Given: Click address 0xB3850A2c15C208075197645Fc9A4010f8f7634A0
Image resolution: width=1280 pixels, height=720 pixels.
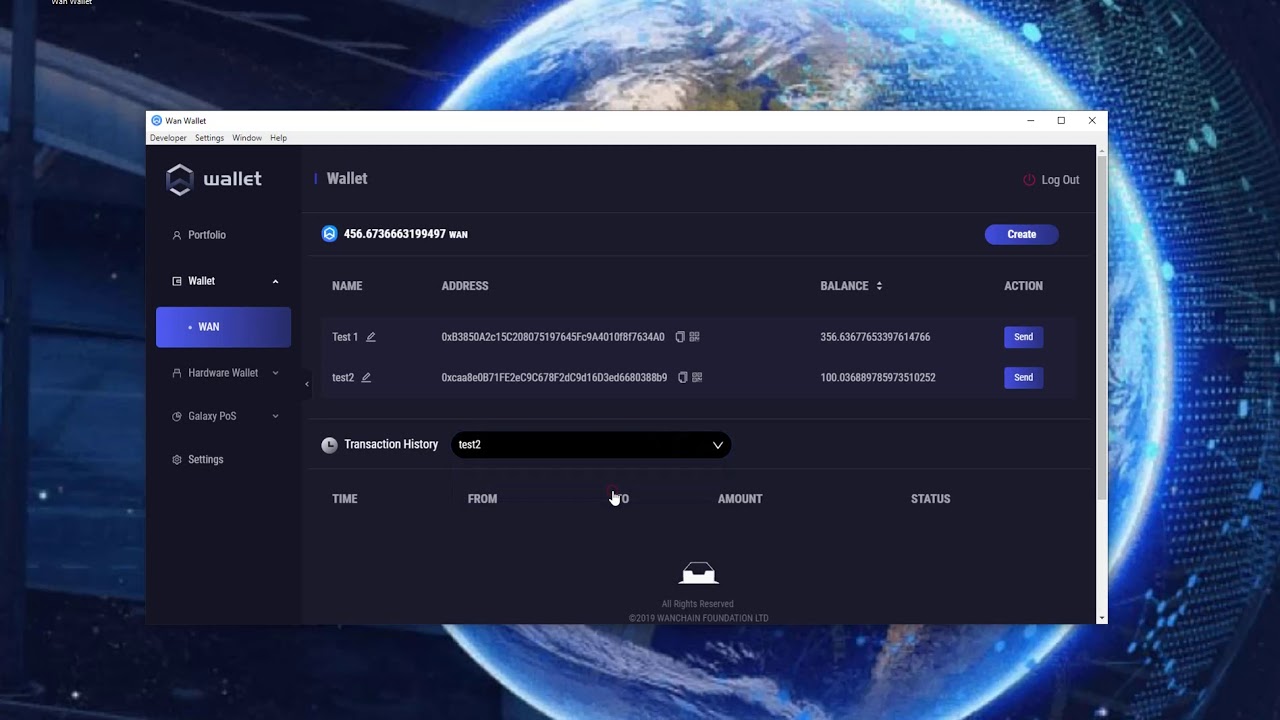Looking at the screenshot, I should point(553,337).
